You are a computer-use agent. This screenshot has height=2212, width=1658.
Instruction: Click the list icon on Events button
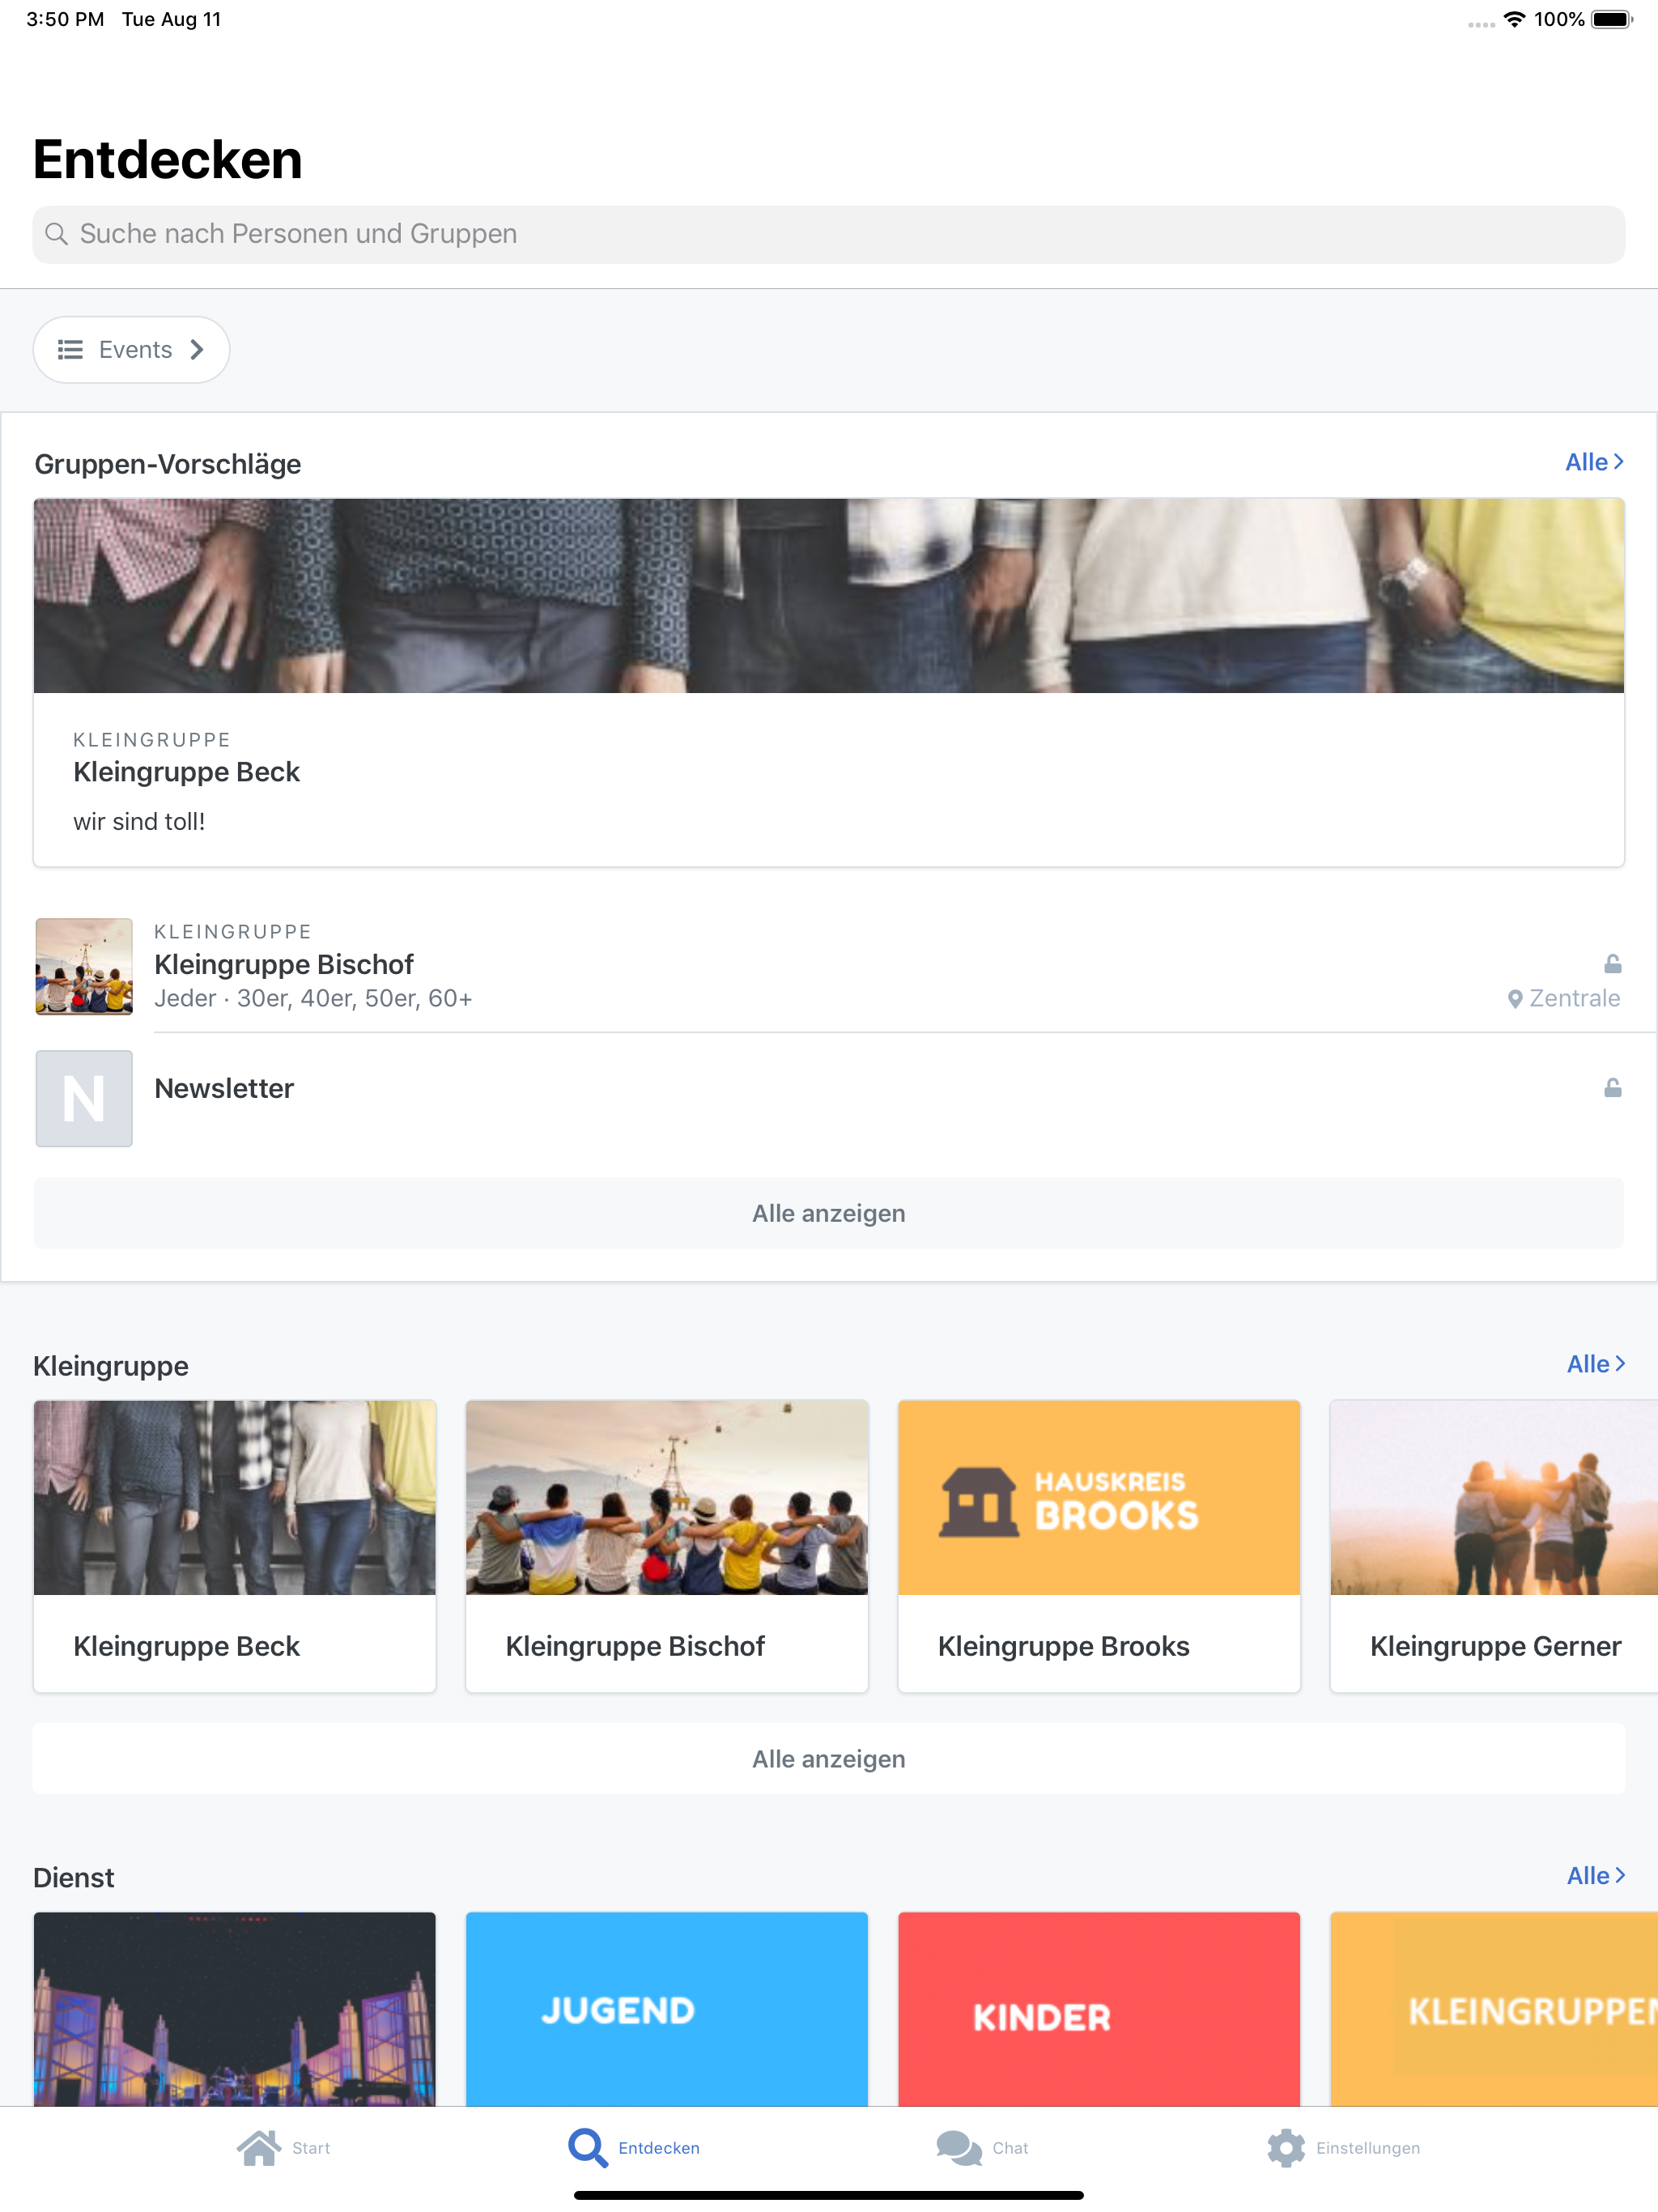tap(70, 350)
